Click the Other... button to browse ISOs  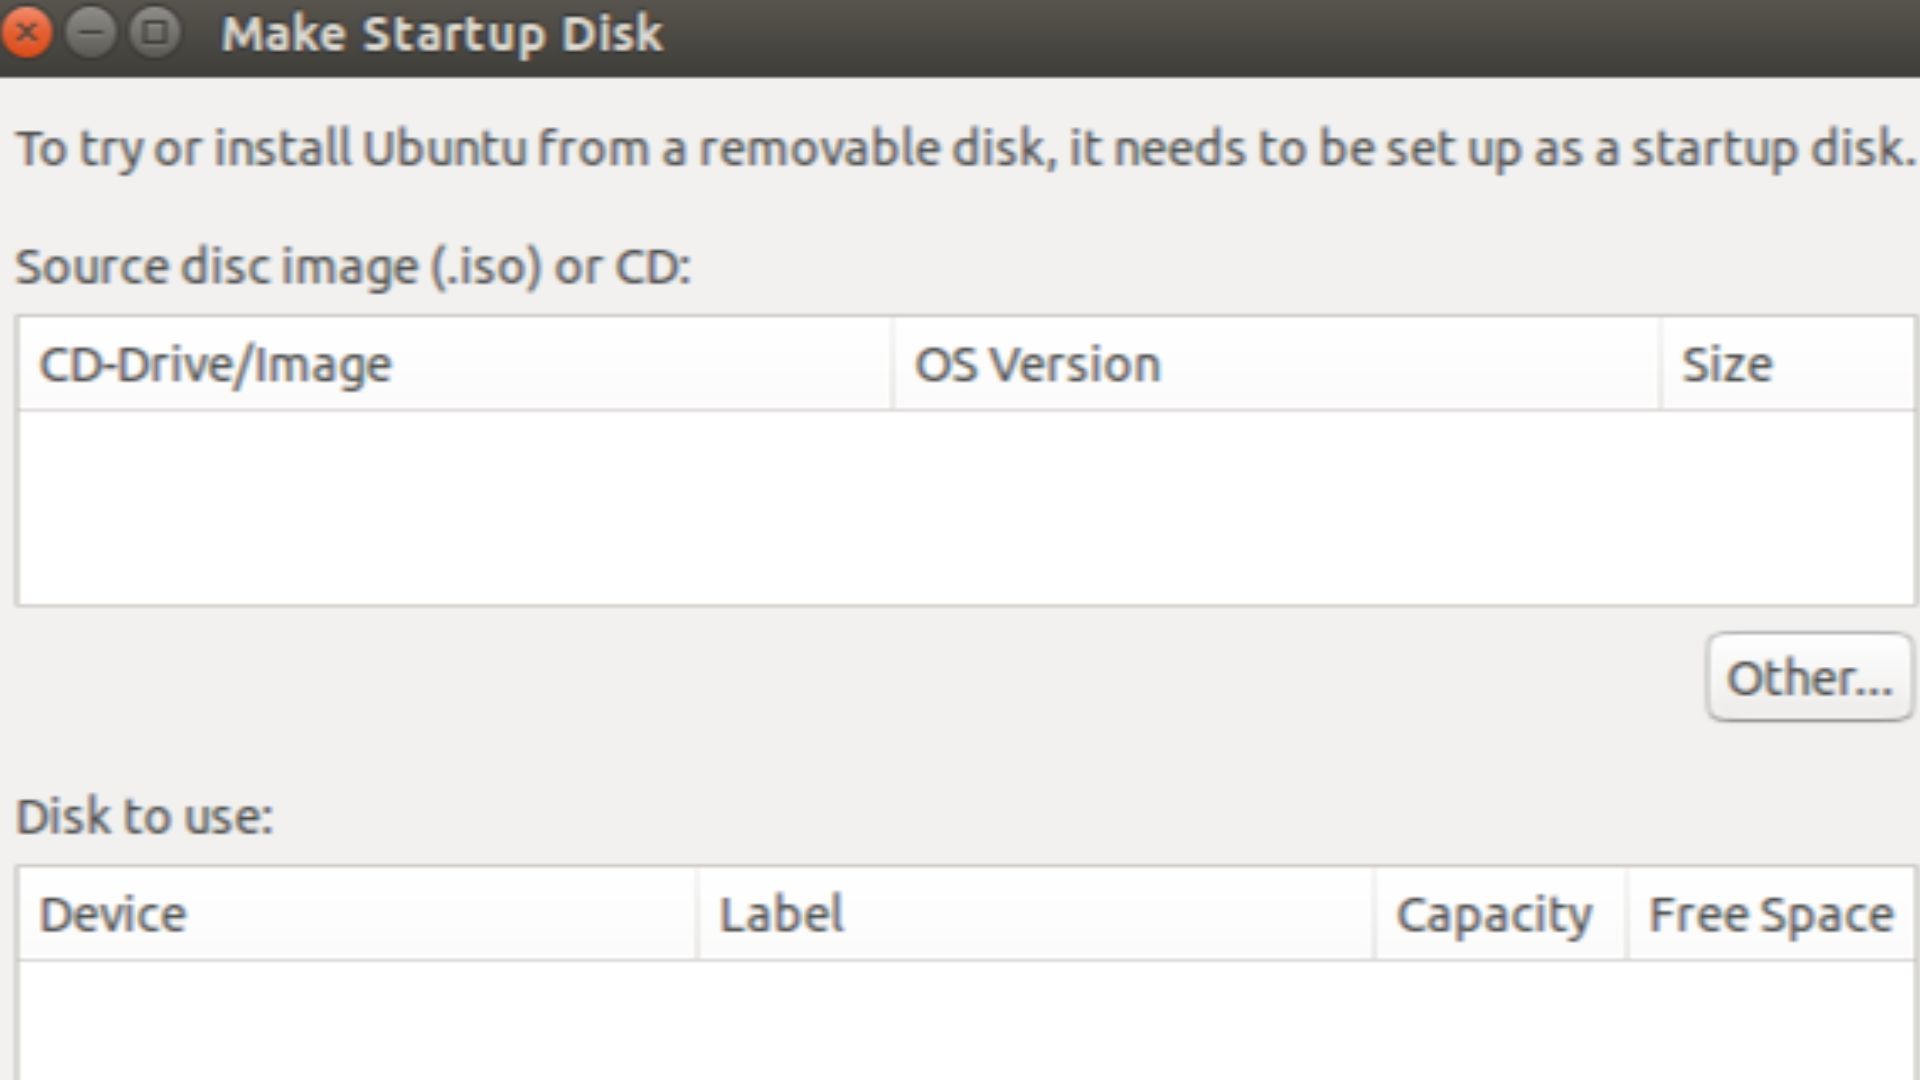1806,678
